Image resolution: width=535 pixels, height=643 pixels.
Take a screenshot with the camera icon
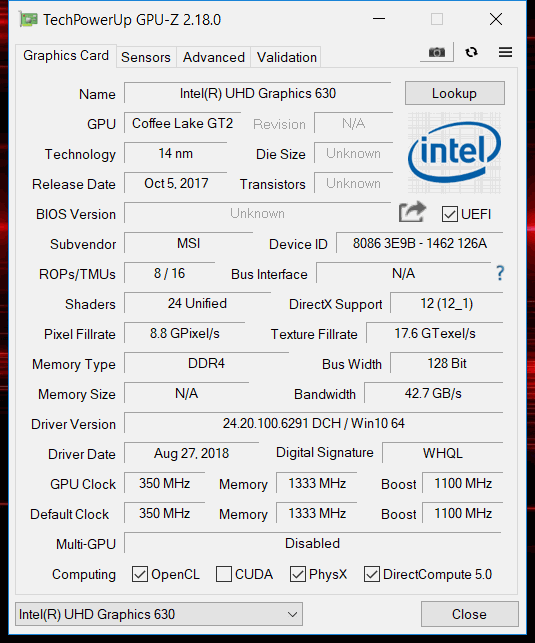click(437, 52)
